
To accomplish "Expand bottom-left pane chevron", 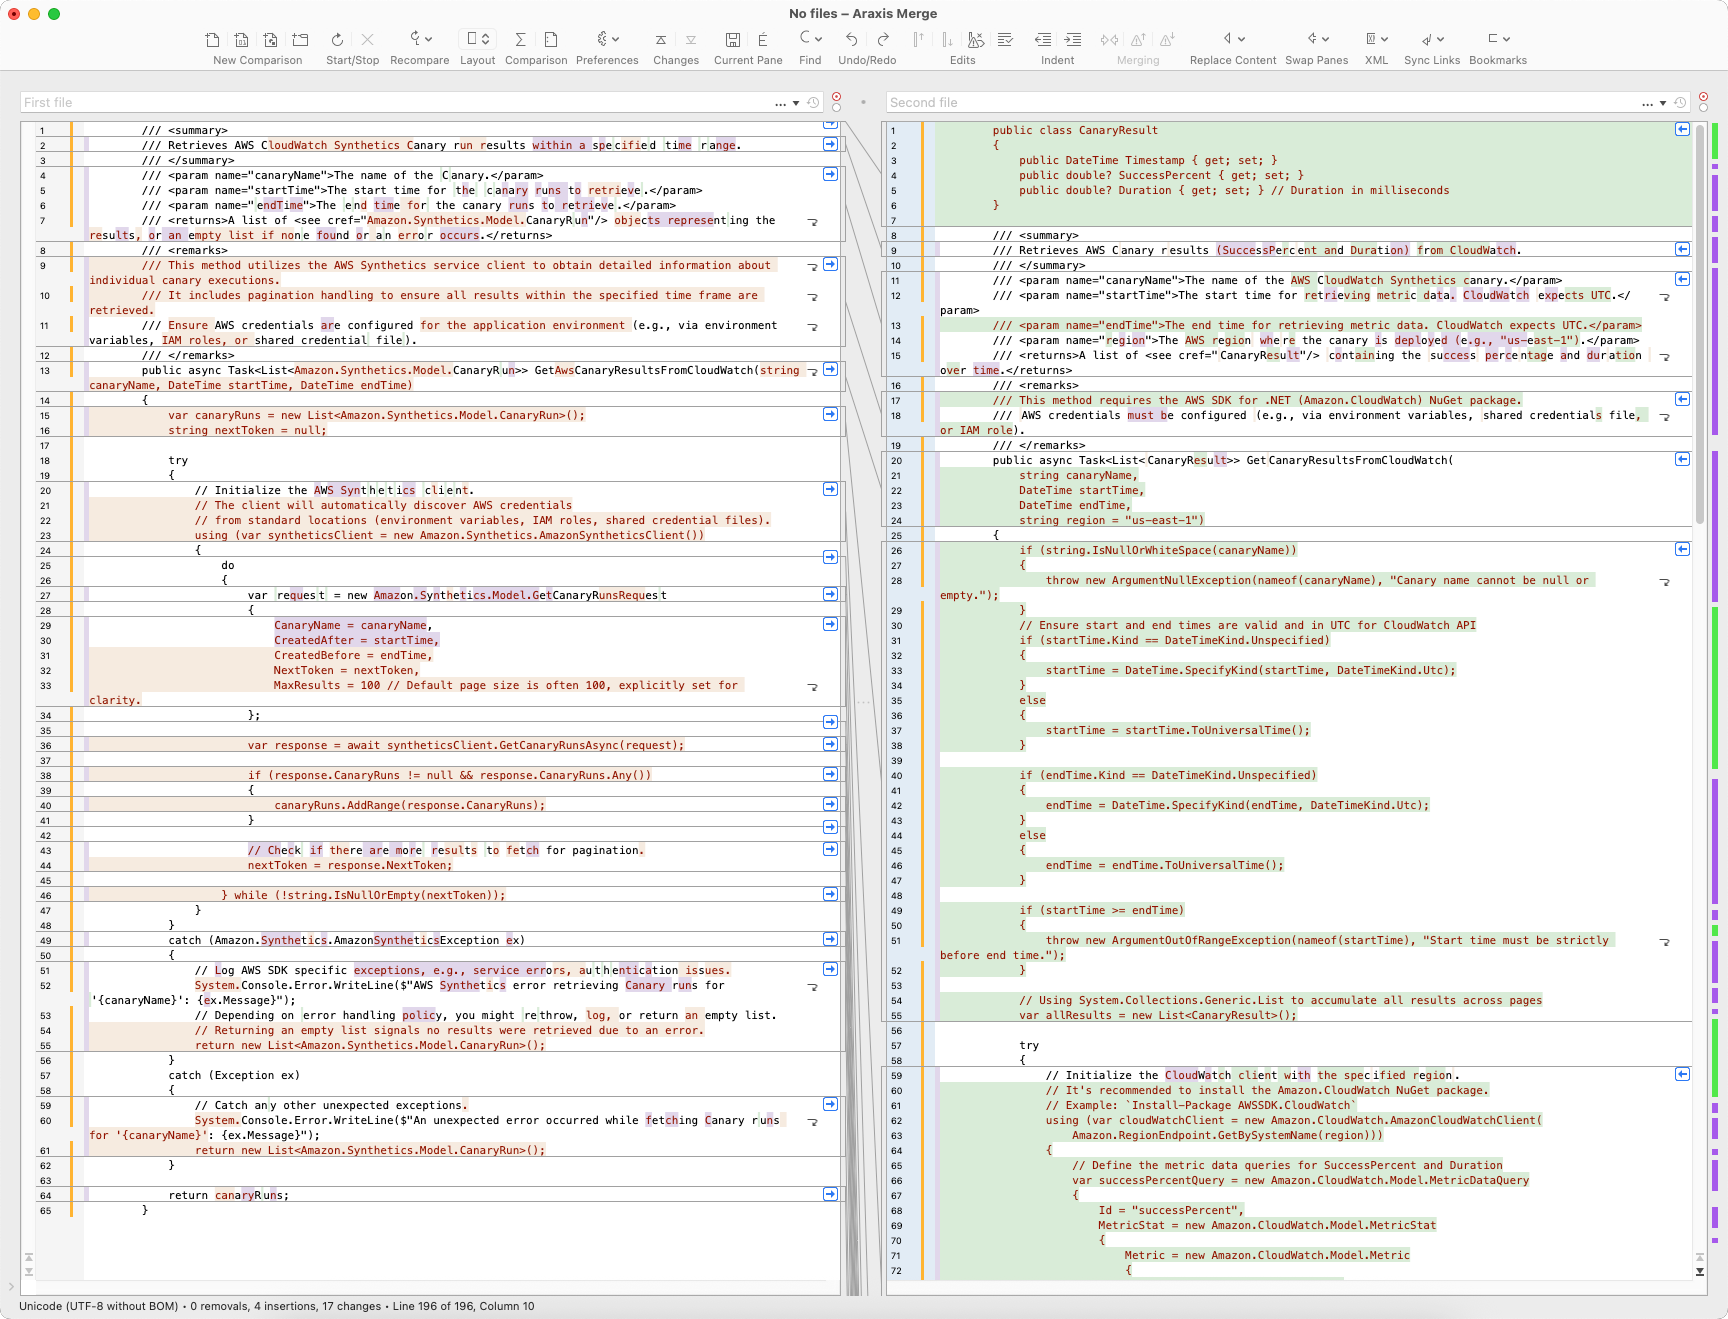I will 11,1287.
